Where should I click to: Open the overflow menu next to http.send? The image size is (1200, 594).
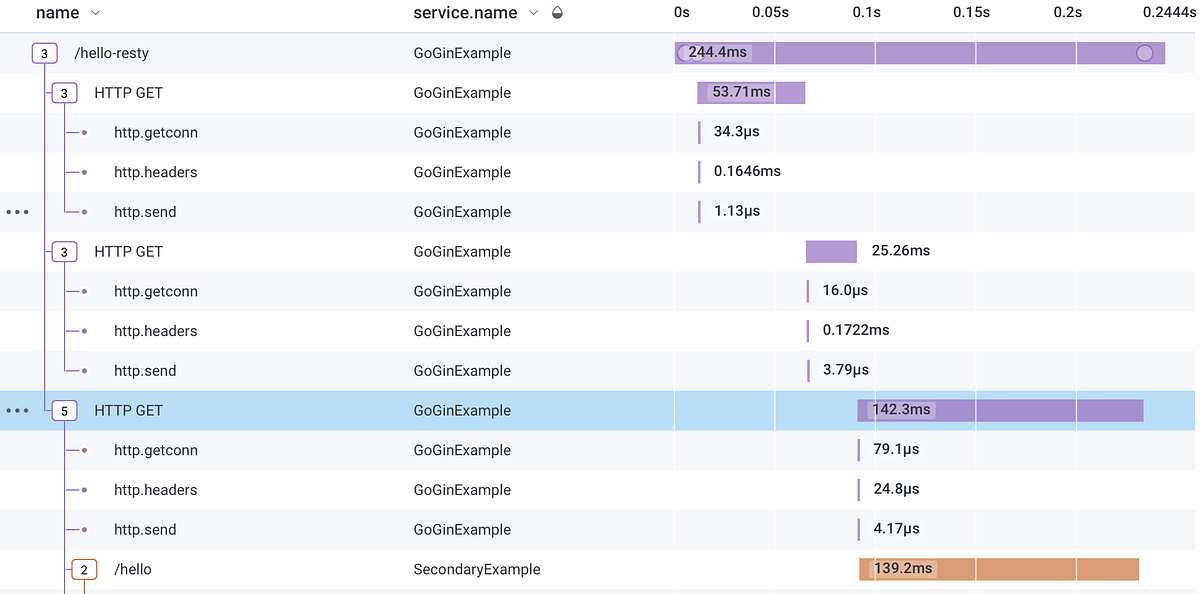coord(17,211)
